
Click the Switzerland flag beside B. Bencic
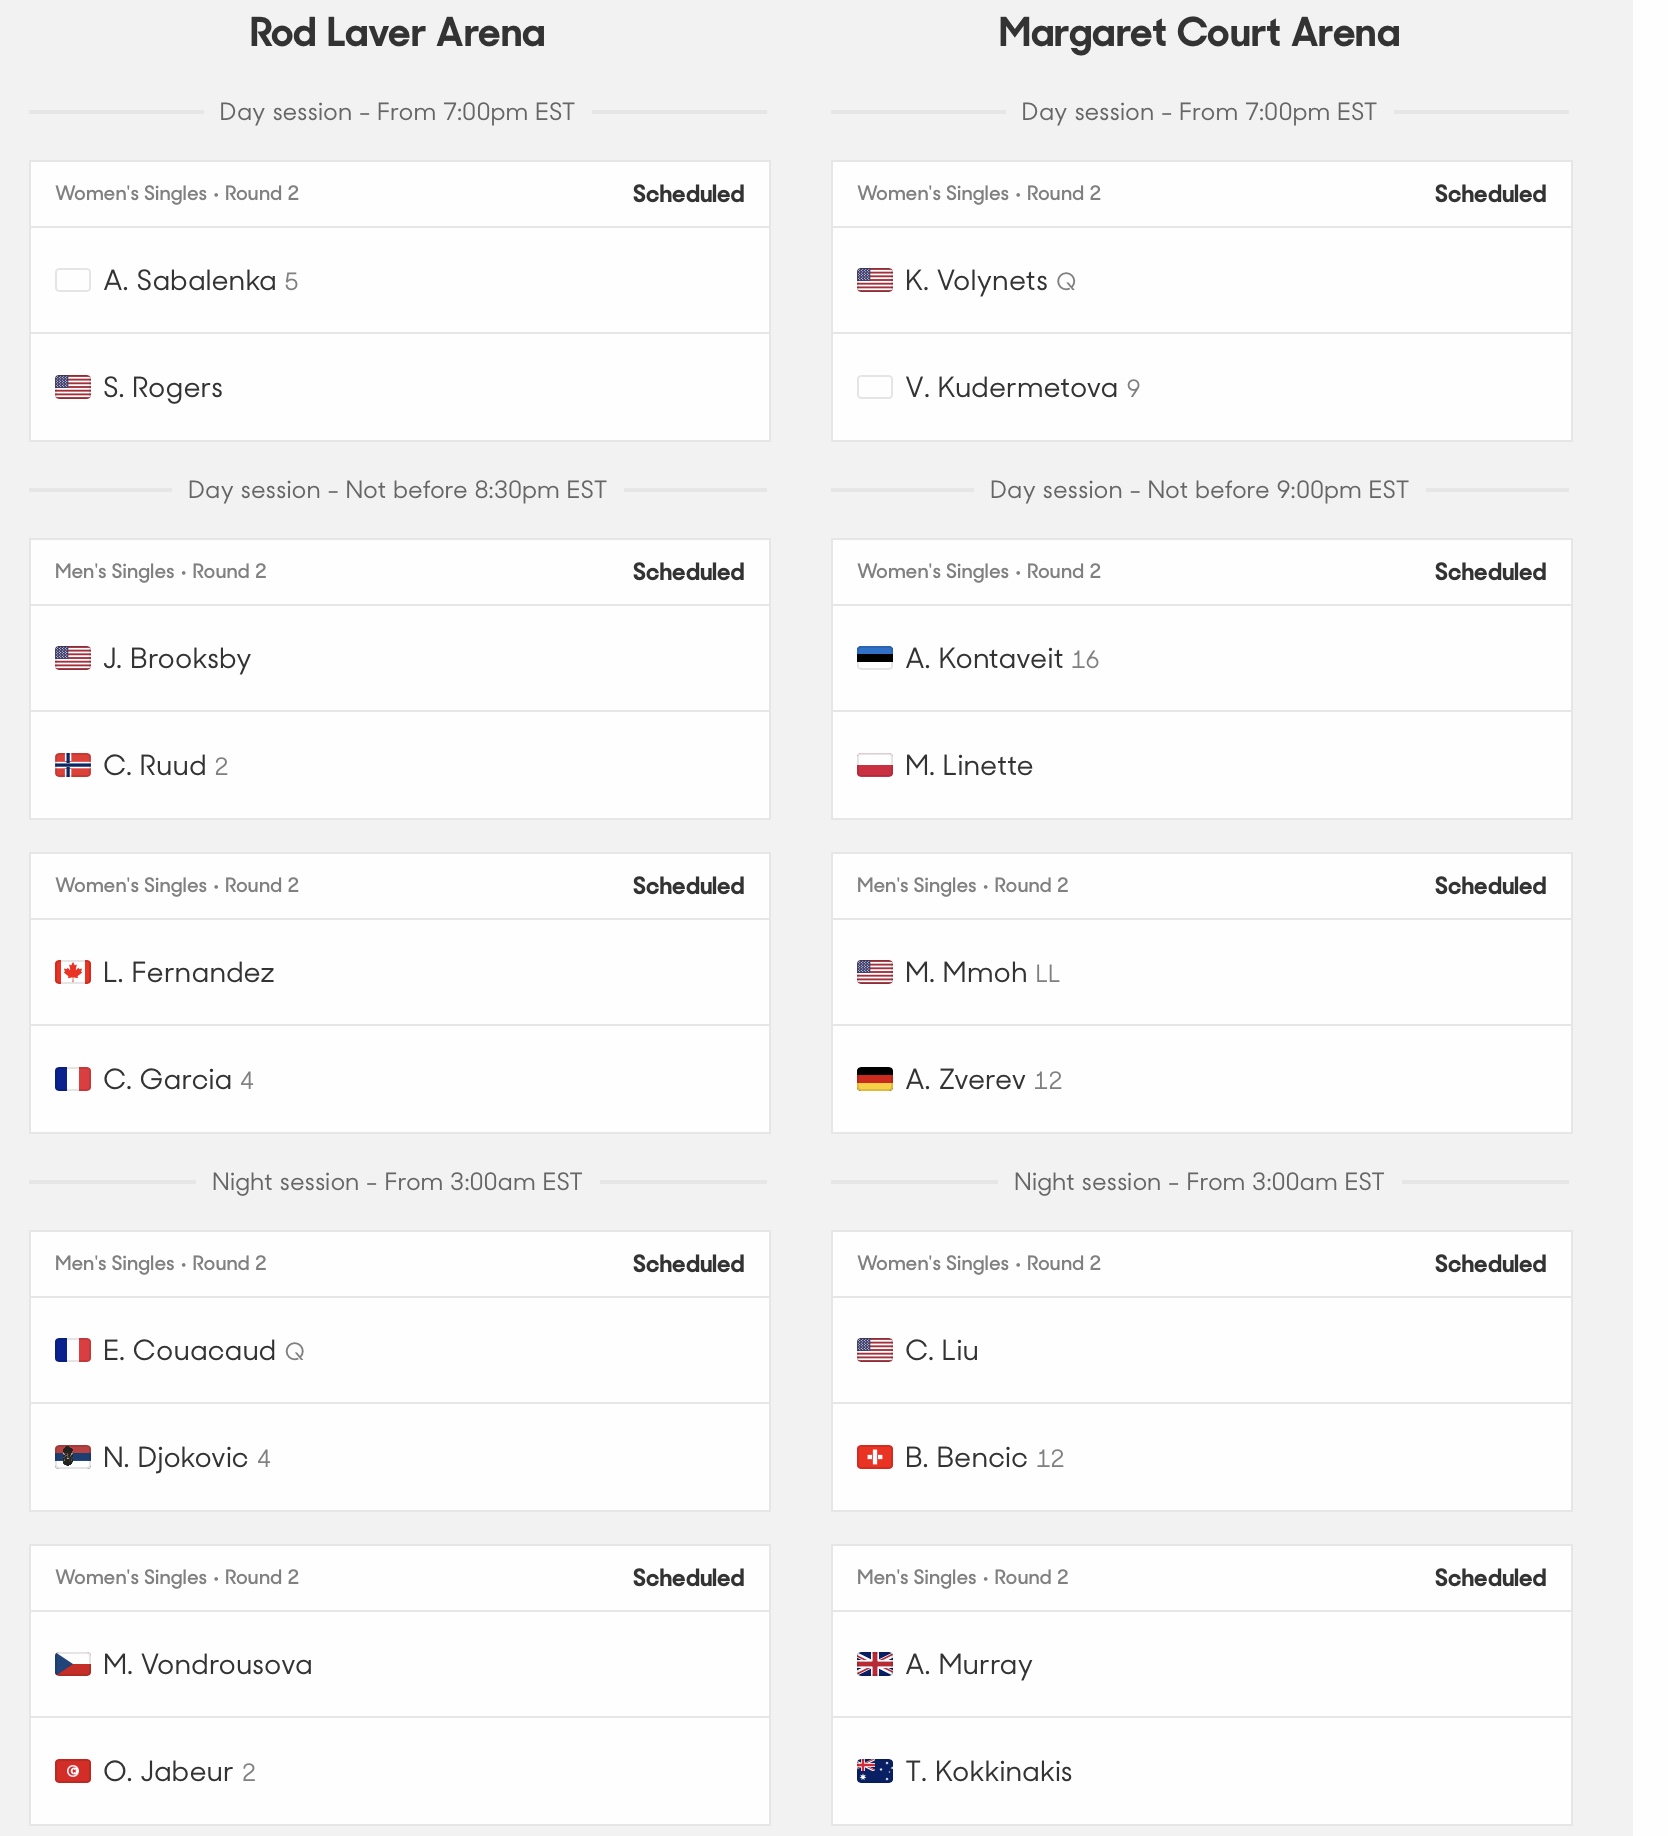[875, 1457]
